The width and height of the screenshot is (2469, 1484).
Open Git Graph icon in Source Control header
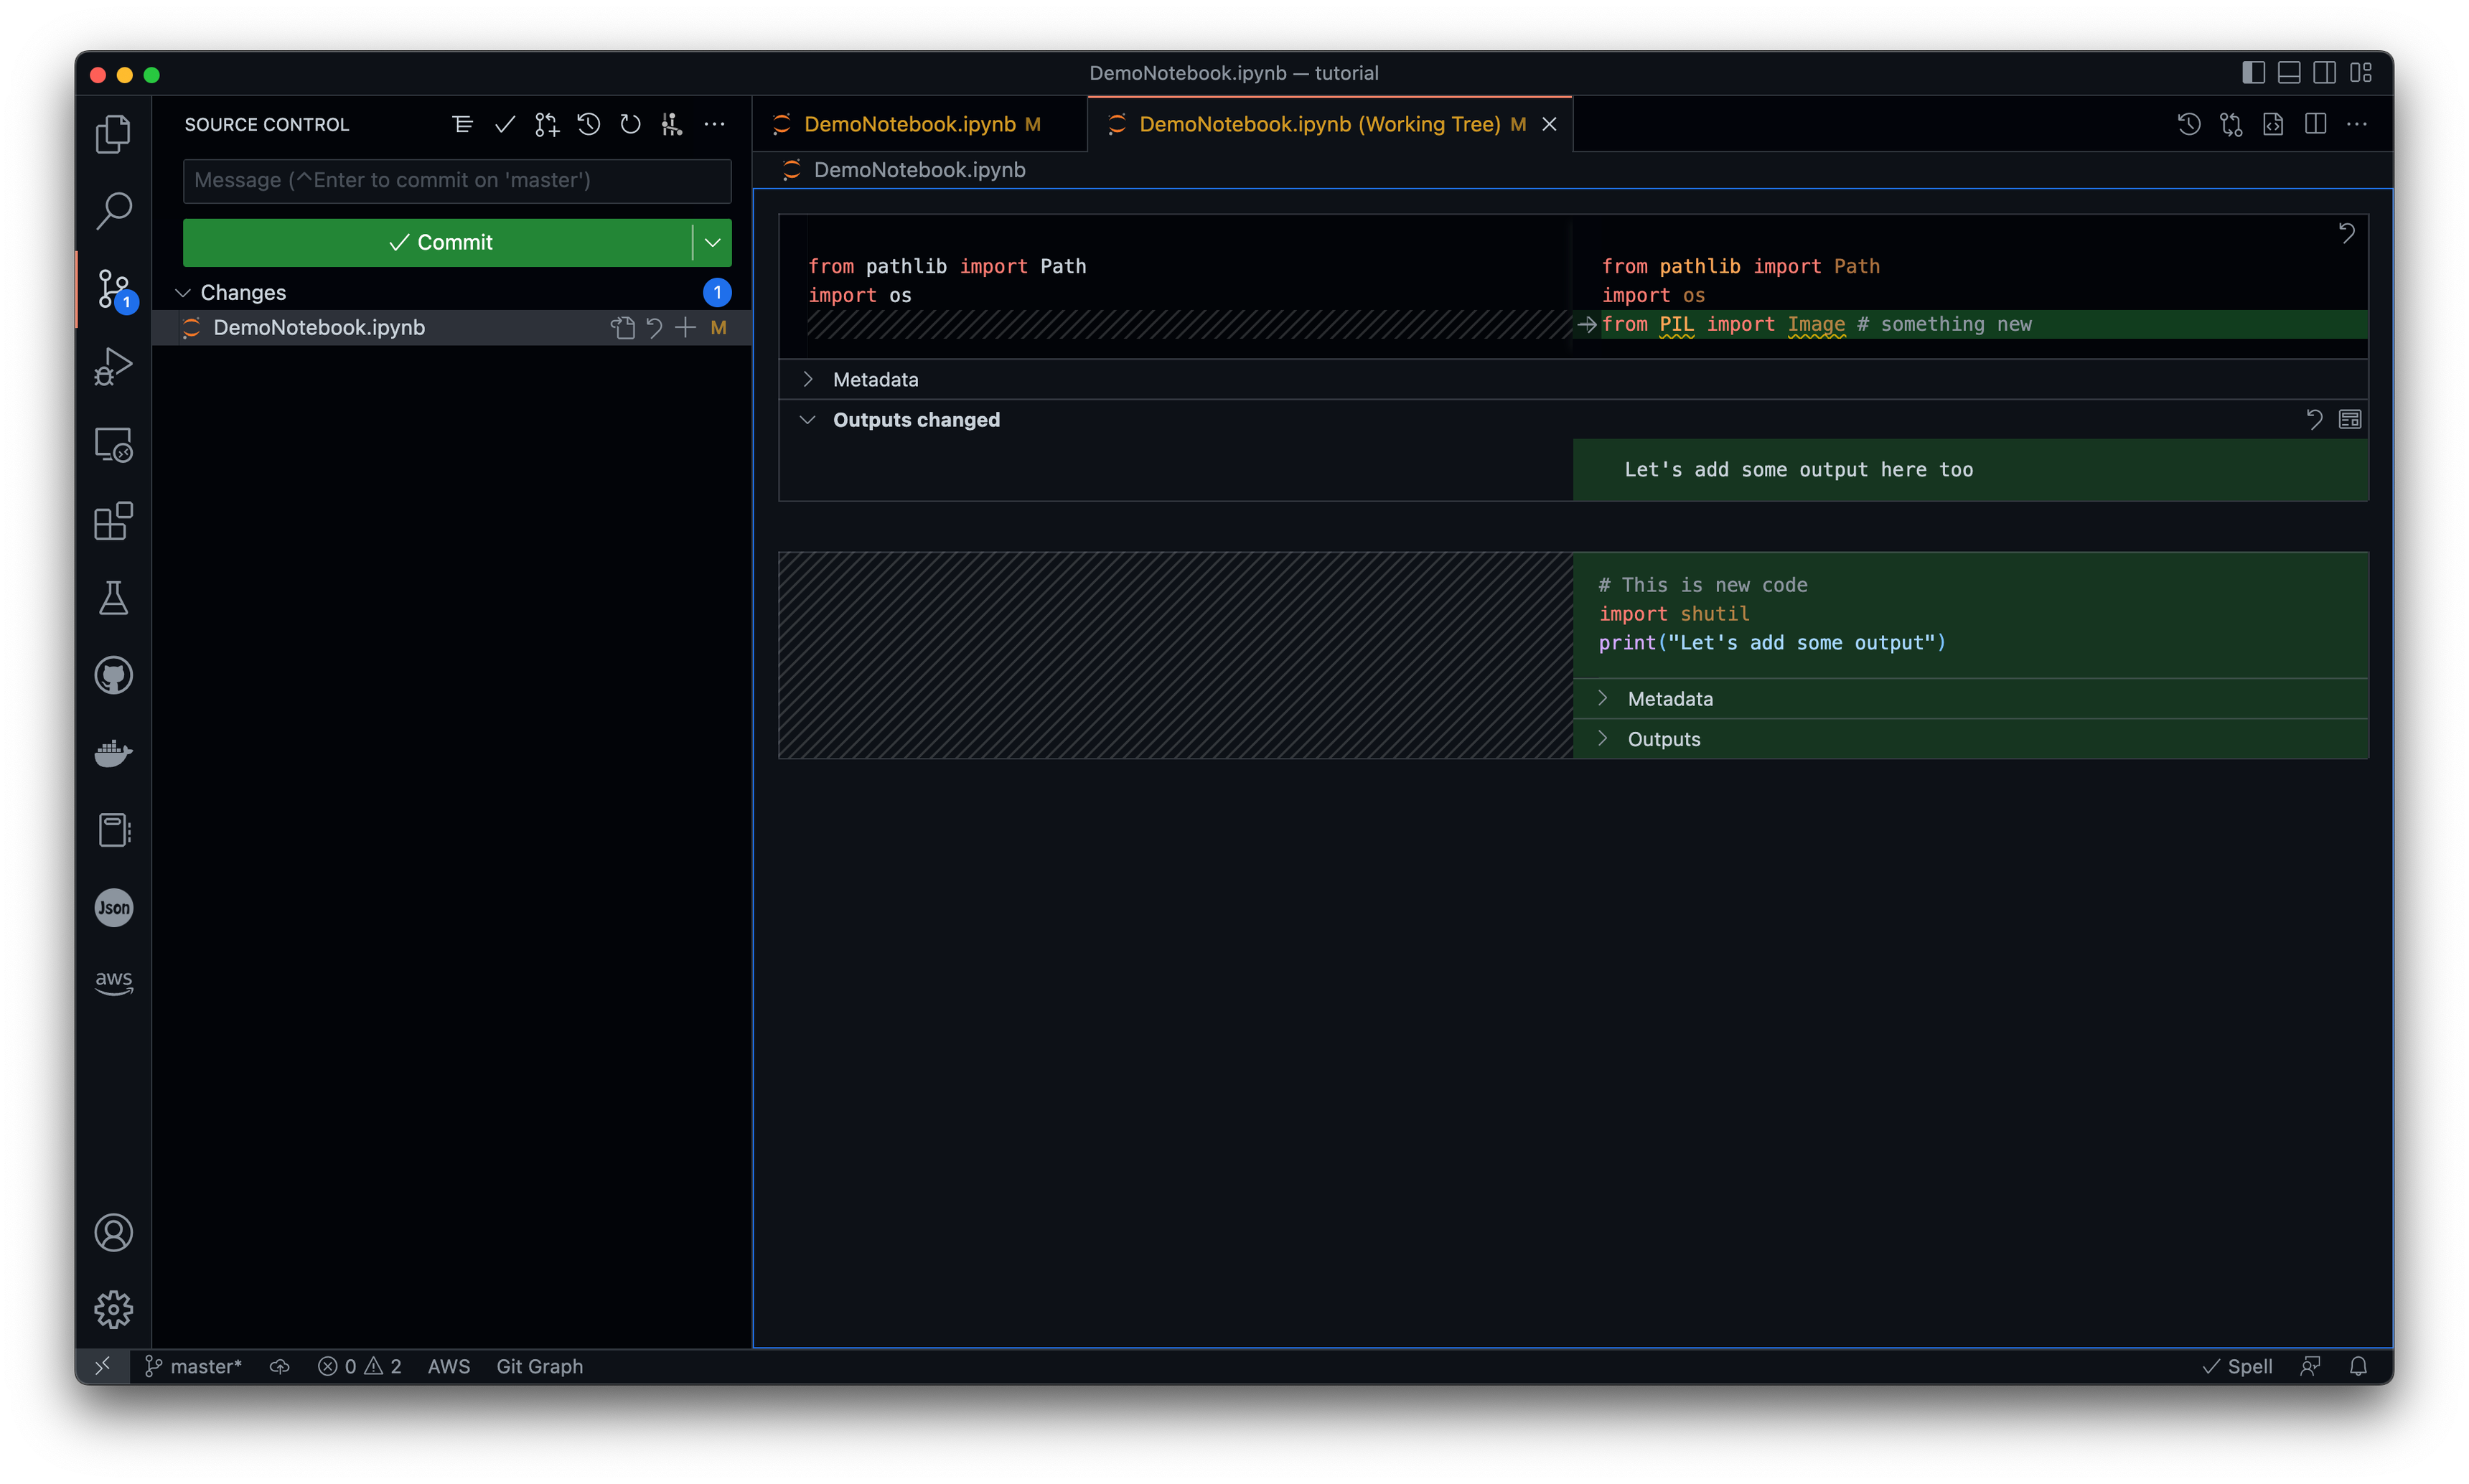[x=672, y=124]
